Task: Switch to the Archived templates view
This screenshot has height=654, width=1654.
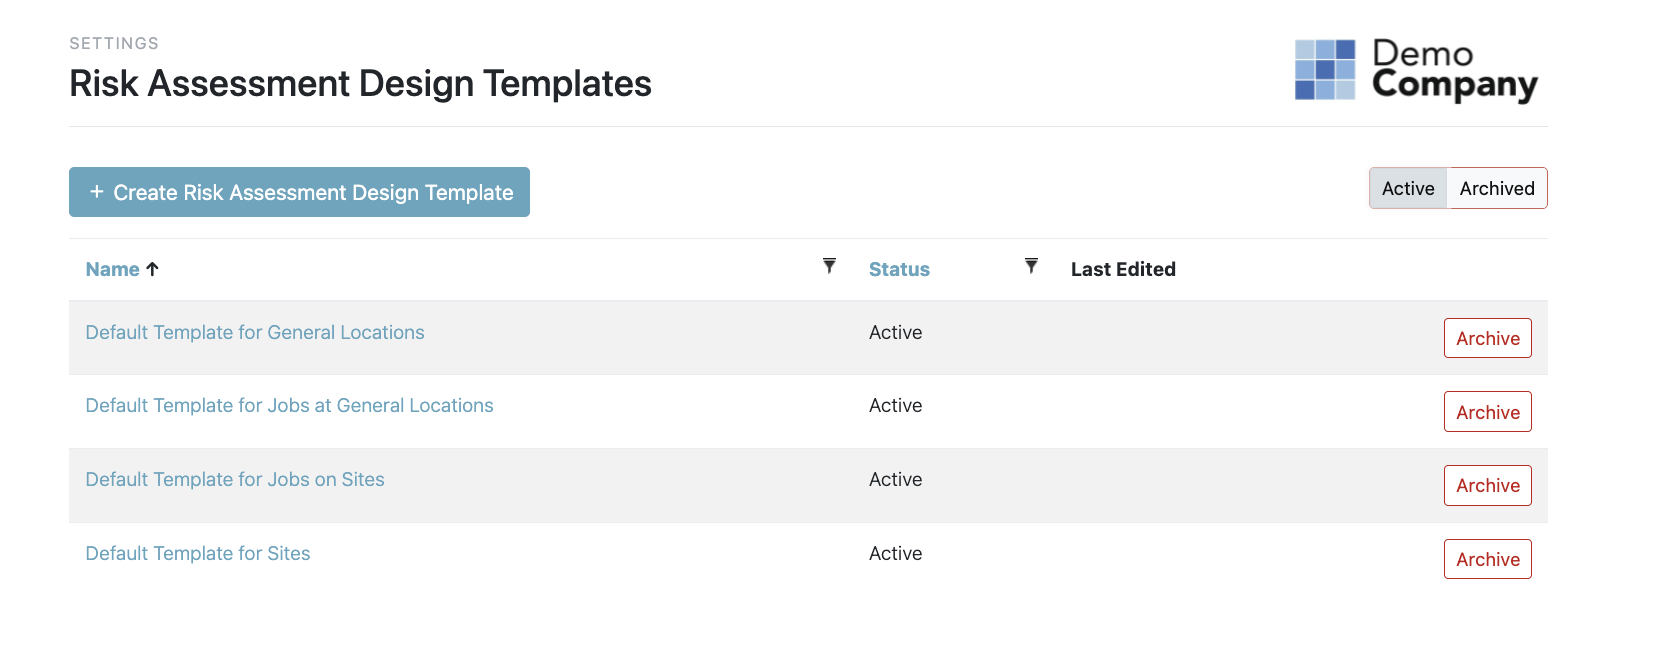Action: tap(1497, 188)
